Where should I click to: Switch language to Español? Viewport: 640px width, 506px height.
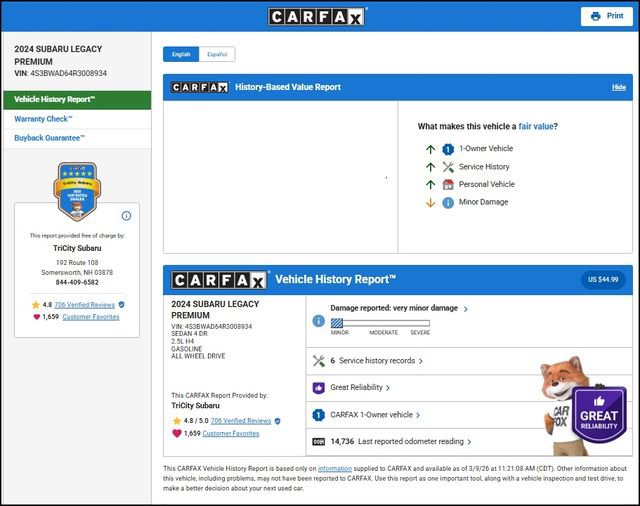pyautogui.click(x=217, y=54)
